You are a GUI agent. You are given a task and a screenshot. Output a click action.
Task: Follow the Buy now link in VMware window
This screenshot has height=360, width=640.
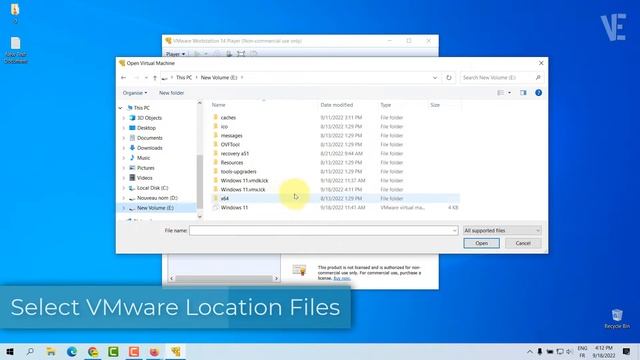tap(342, 278)
